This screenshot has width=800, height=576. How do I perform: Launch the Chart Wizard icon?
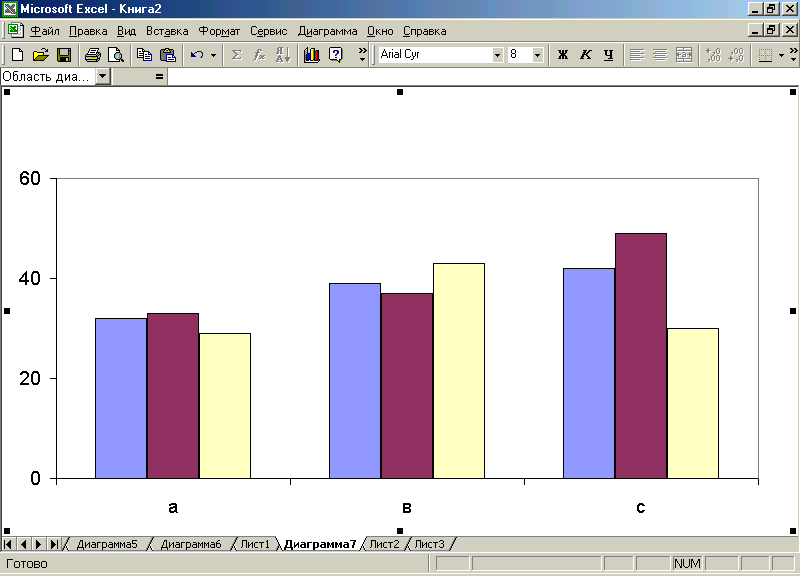coord(312,55)
